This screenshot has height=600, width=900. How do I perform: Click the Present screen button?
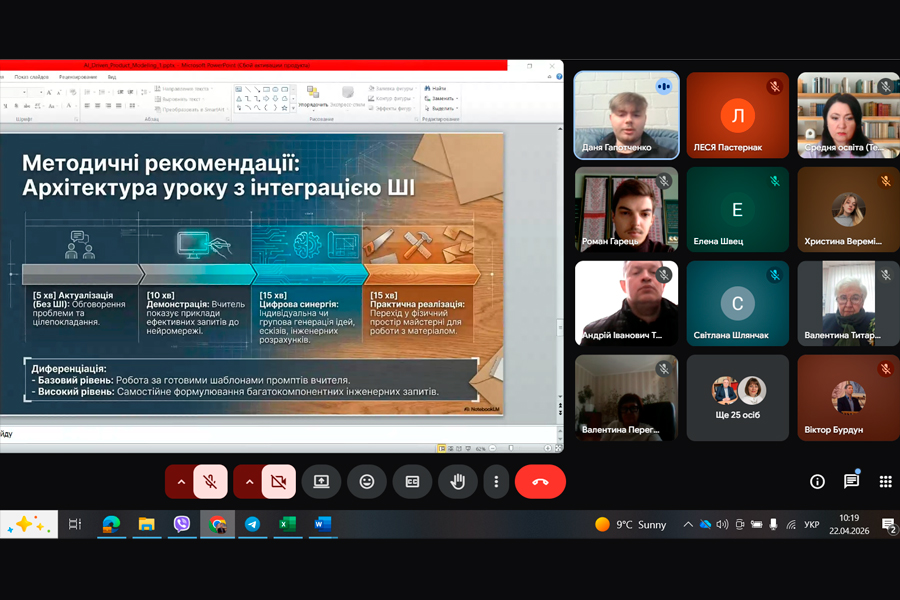[x=321, y=482]
